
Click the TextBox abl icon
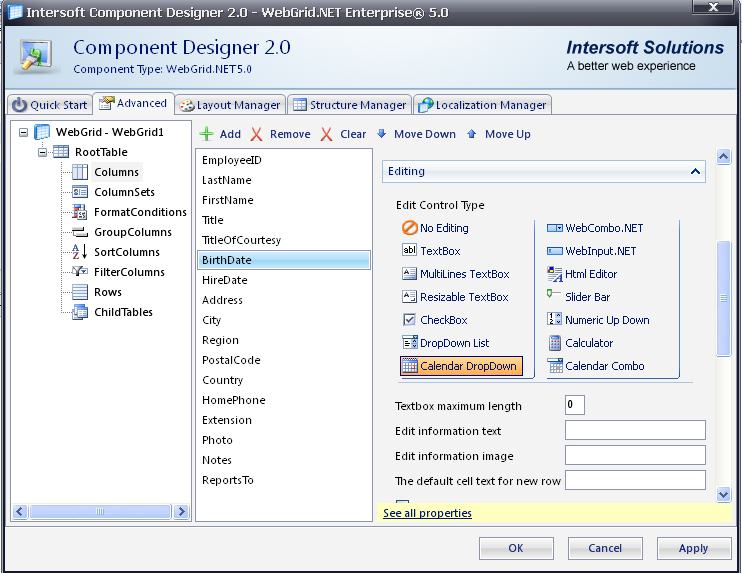click(409, 250)
